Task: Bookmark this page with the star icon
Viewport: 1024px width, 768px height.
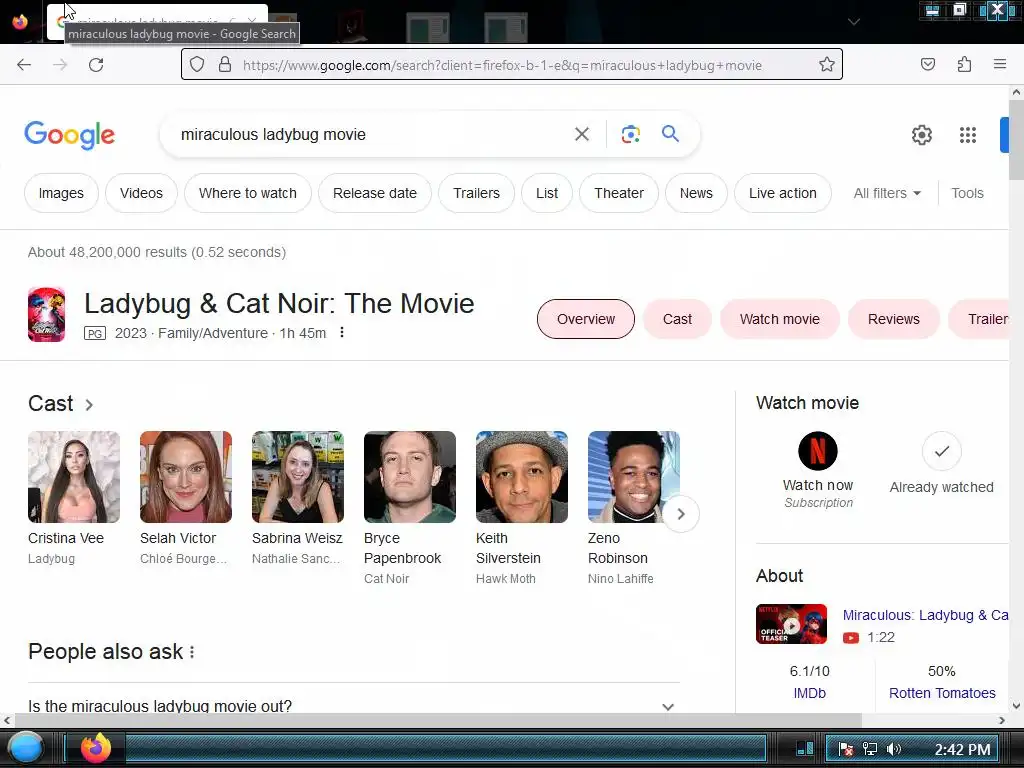Action: (x=827, y=65)
